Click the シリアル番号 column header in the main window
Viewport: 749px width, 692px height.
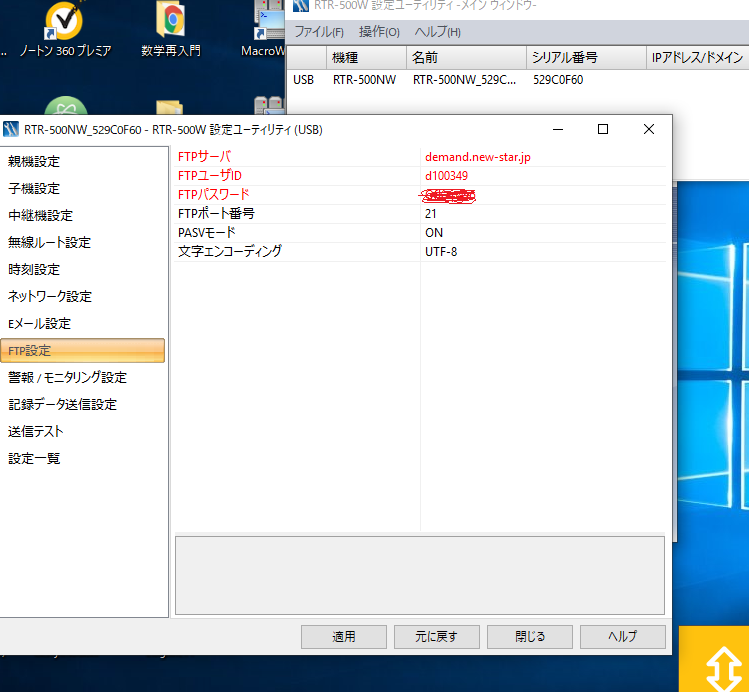point(586,58)
